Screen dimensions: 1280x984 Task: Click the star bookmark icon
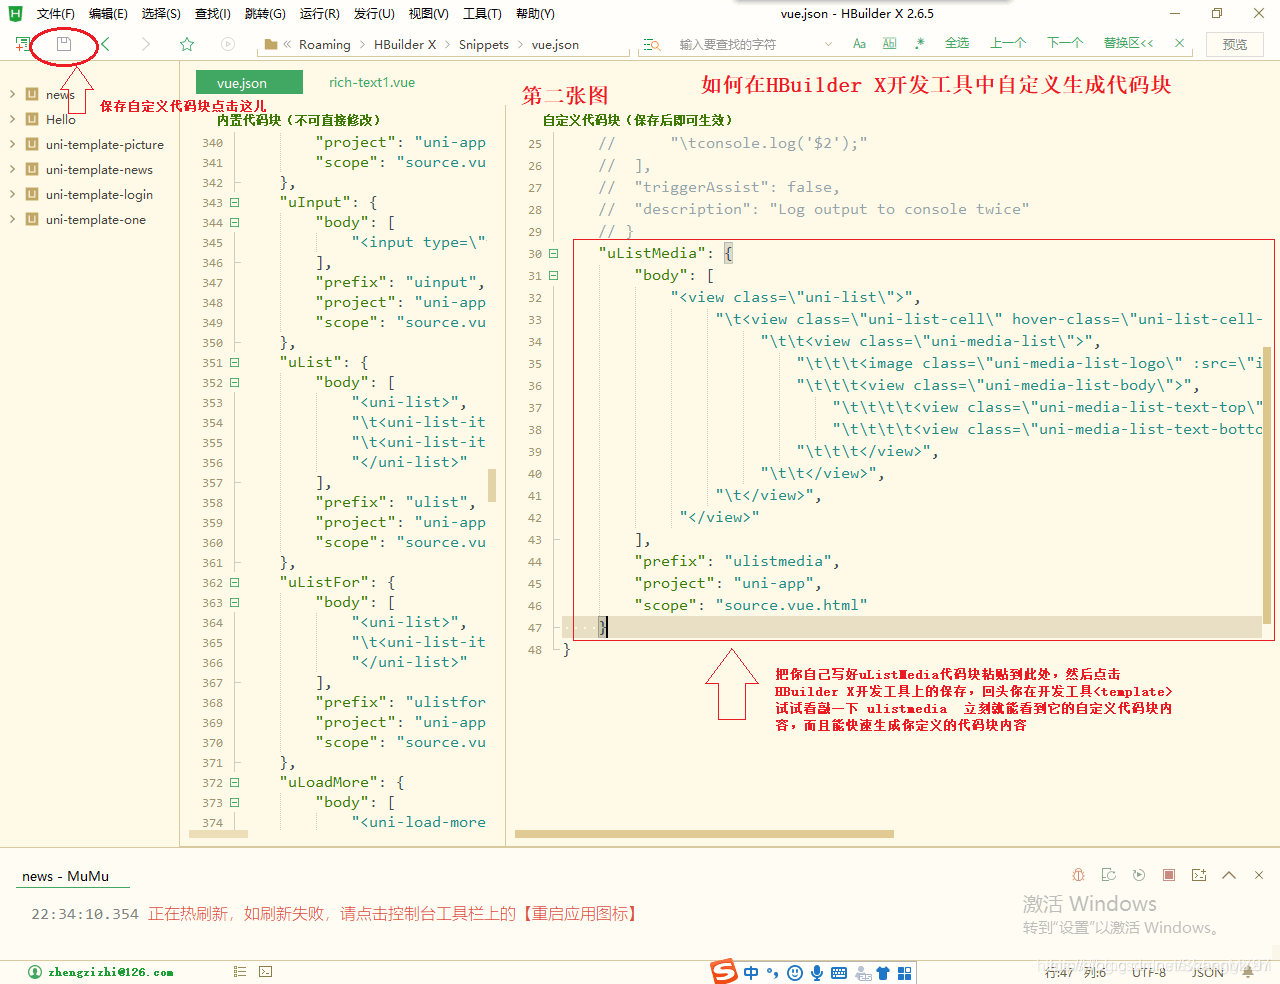coord(187,44)
